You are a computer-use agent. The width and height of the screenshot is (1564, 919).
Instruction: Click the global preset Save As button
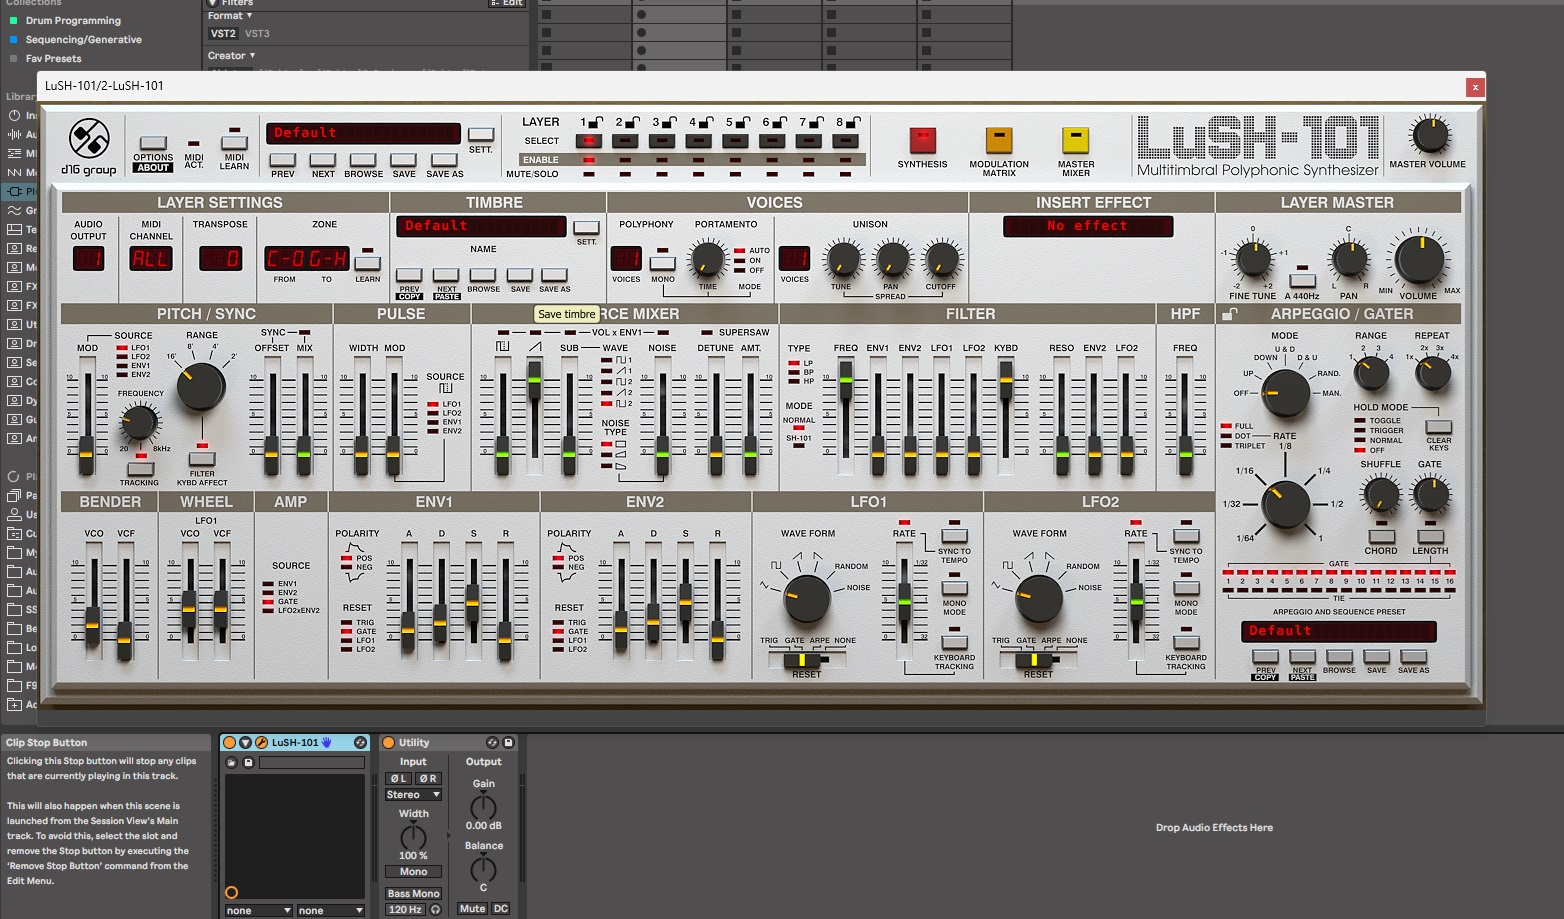coord(444,160)
